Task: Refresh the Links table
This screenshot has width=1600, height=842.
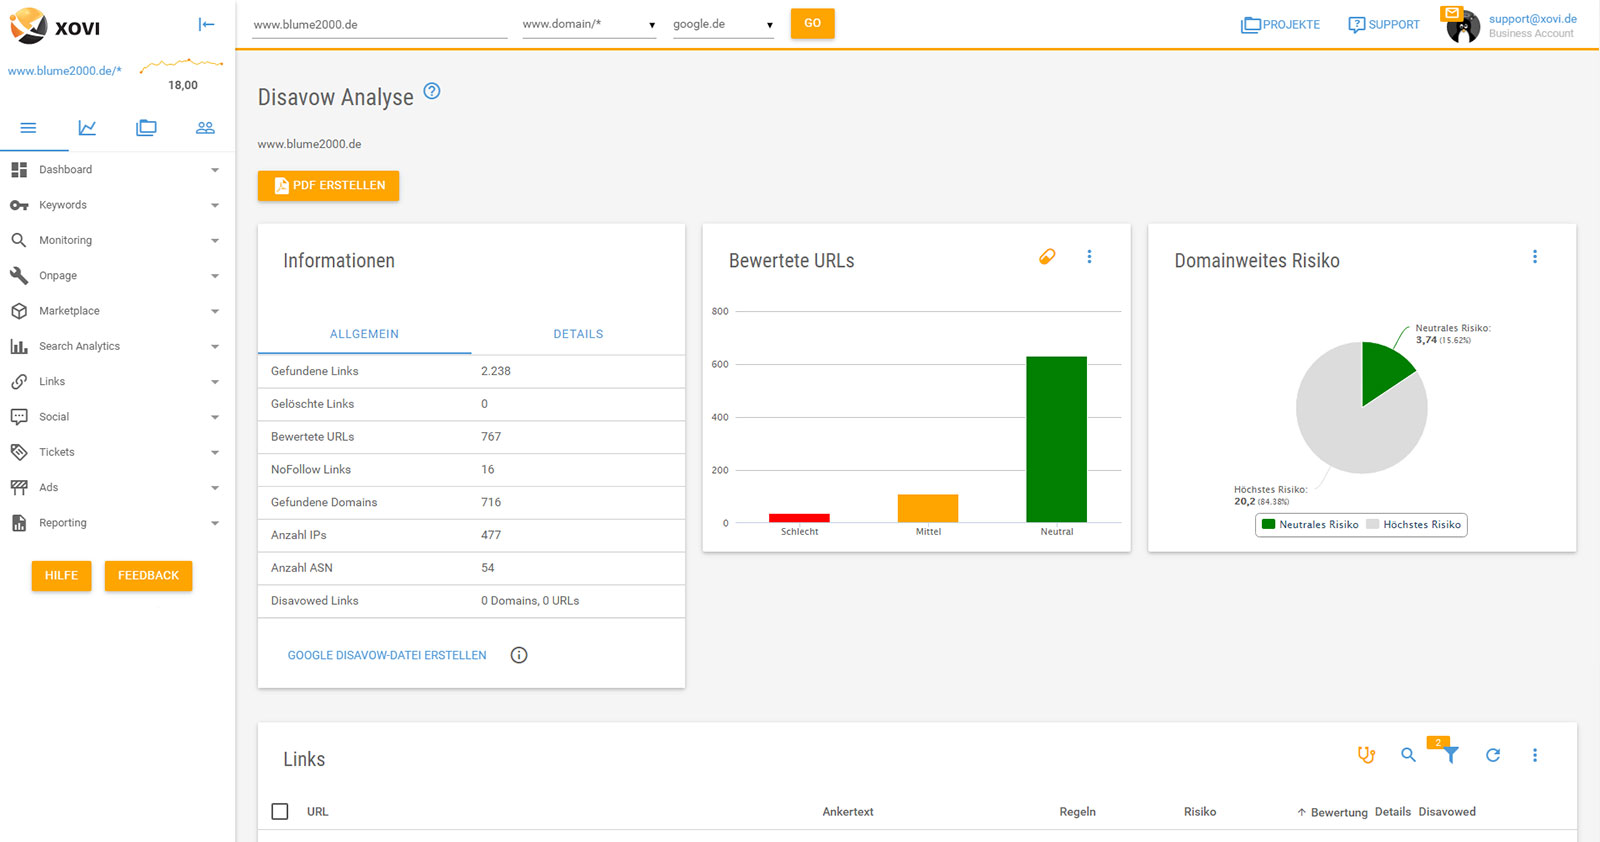Action: point(1493,755)
